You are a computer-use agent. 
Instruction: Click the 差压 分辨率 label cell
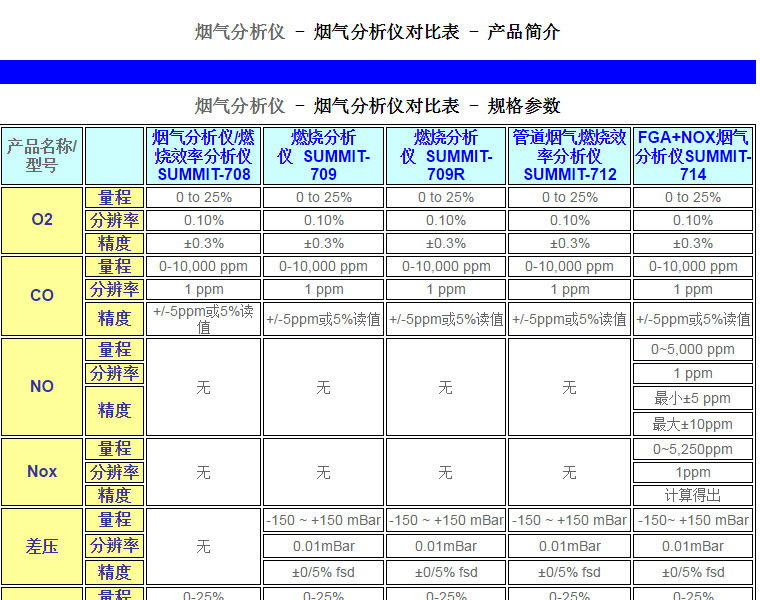[114, 546]
